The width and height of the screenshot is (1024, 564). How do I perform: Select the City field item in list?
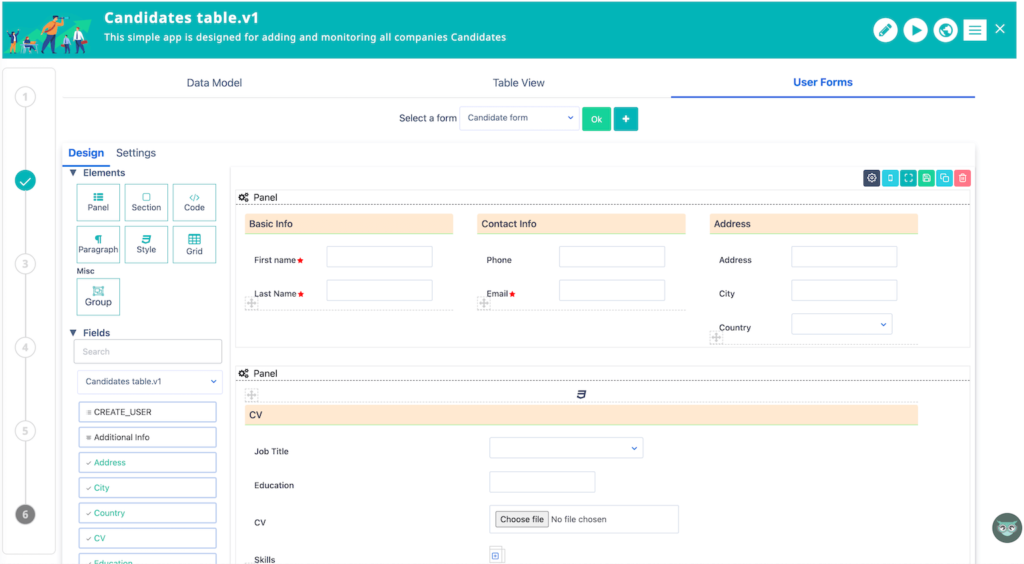click(148, 488)
